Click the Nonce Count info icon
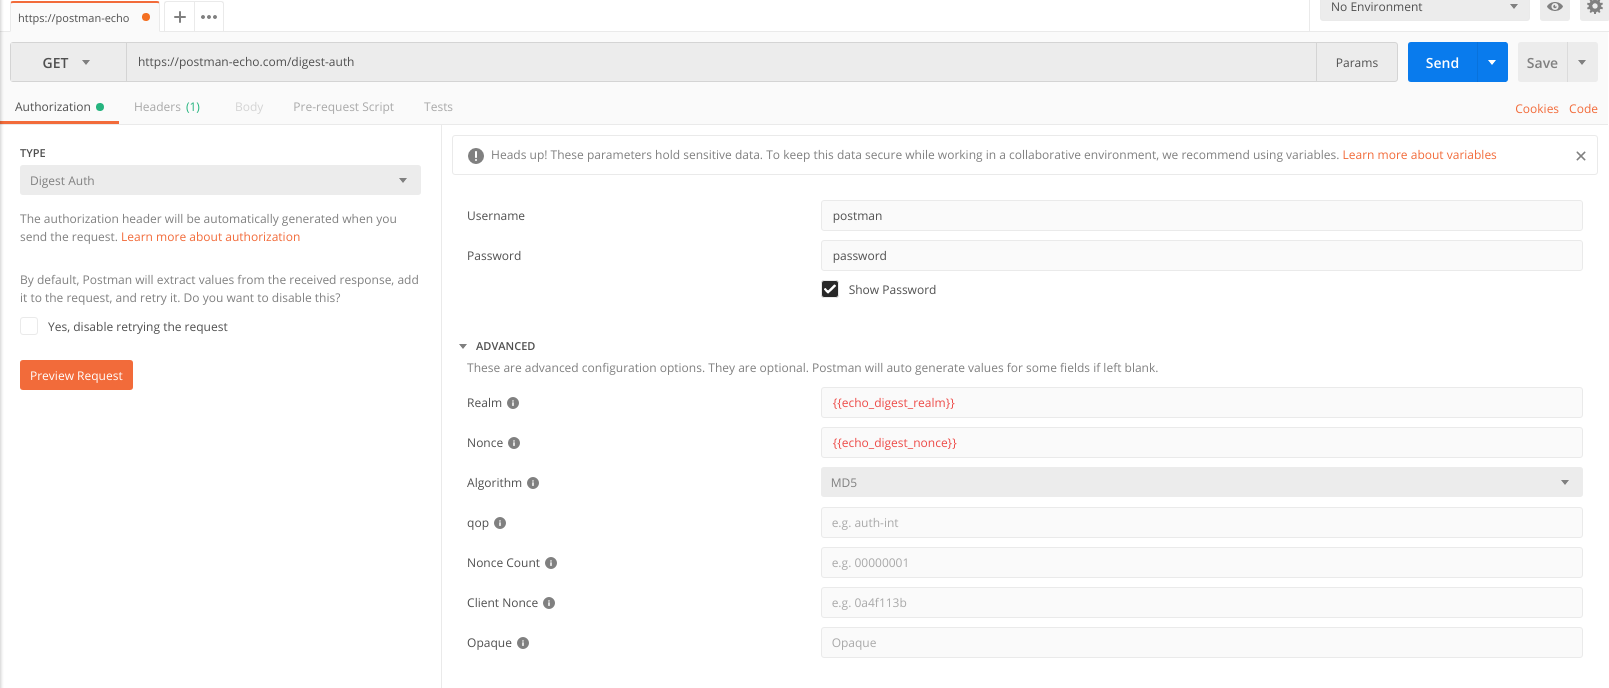This screenshot has width=1609, height=688. tap(551, 563)
